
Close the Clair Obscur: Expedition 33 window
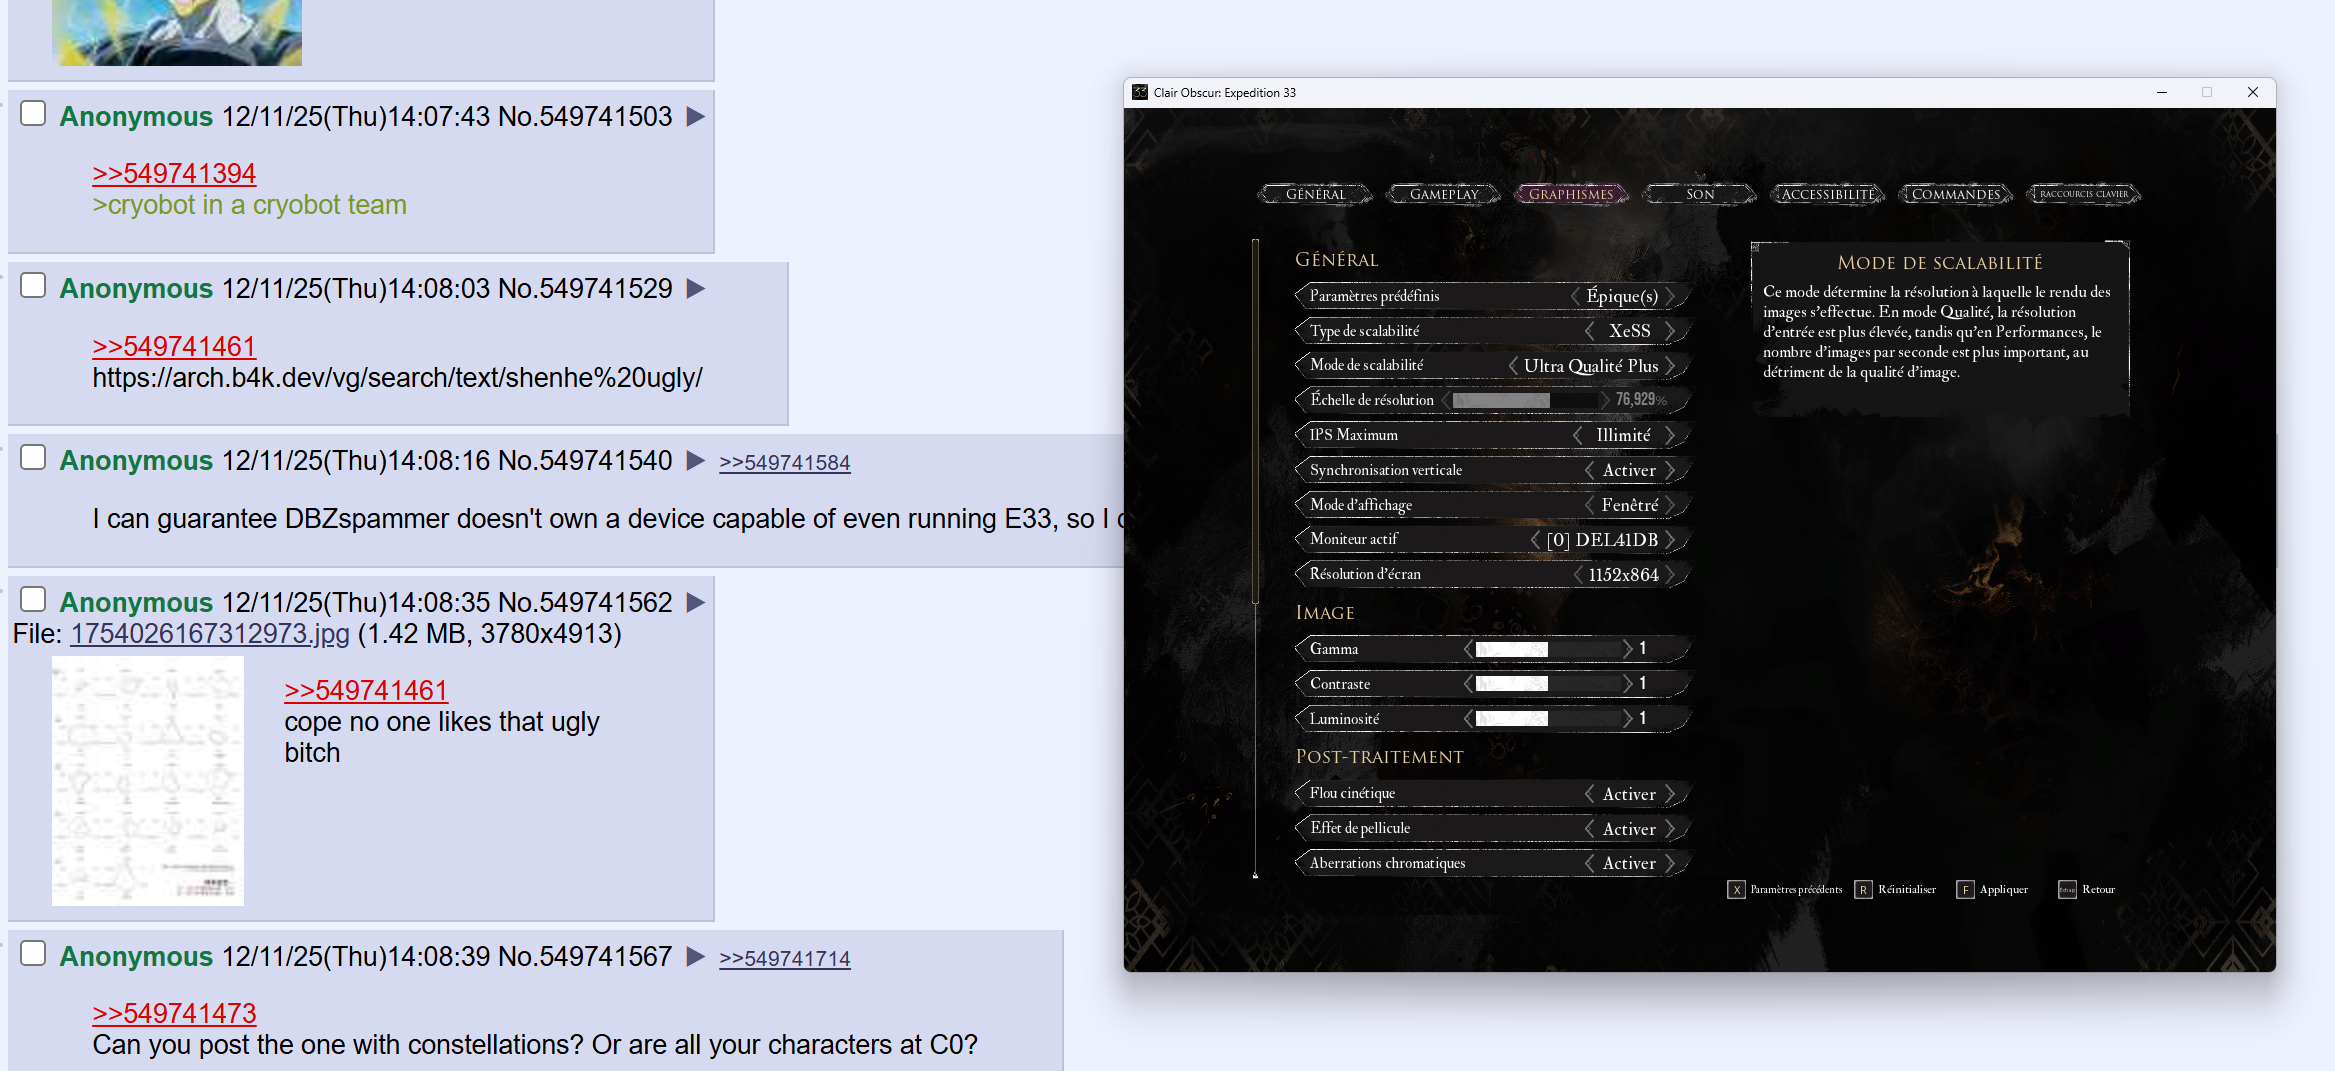click(x=2253, y=92)
